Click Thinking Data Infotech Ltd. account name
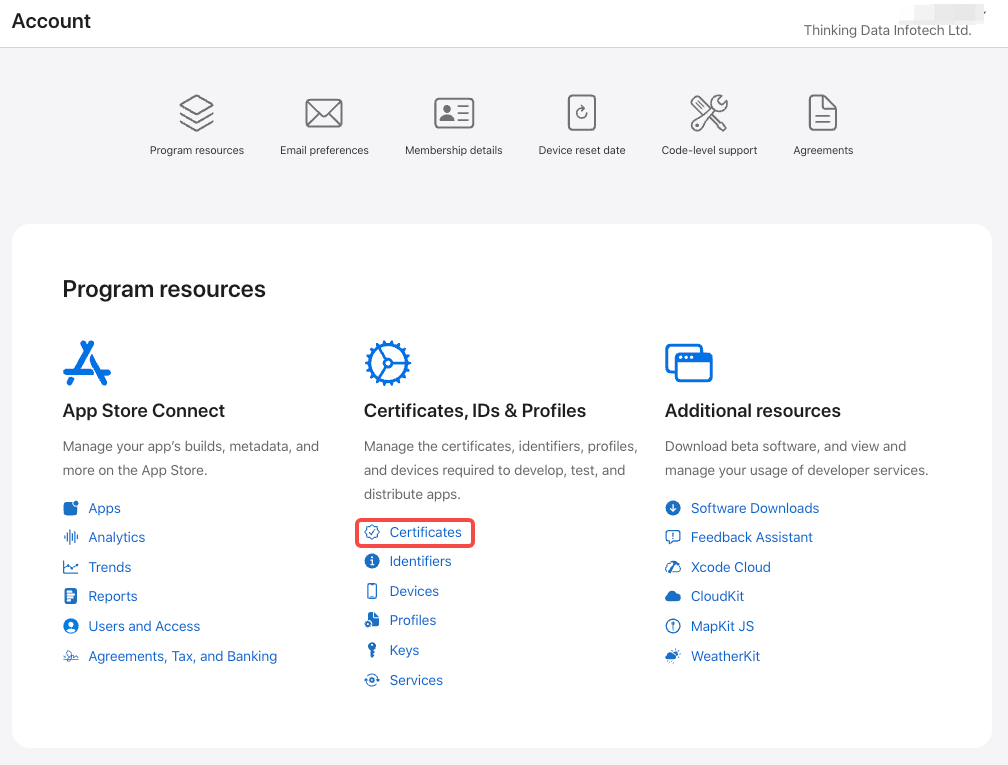The image size is (1008, 765). tap(887, 30)
